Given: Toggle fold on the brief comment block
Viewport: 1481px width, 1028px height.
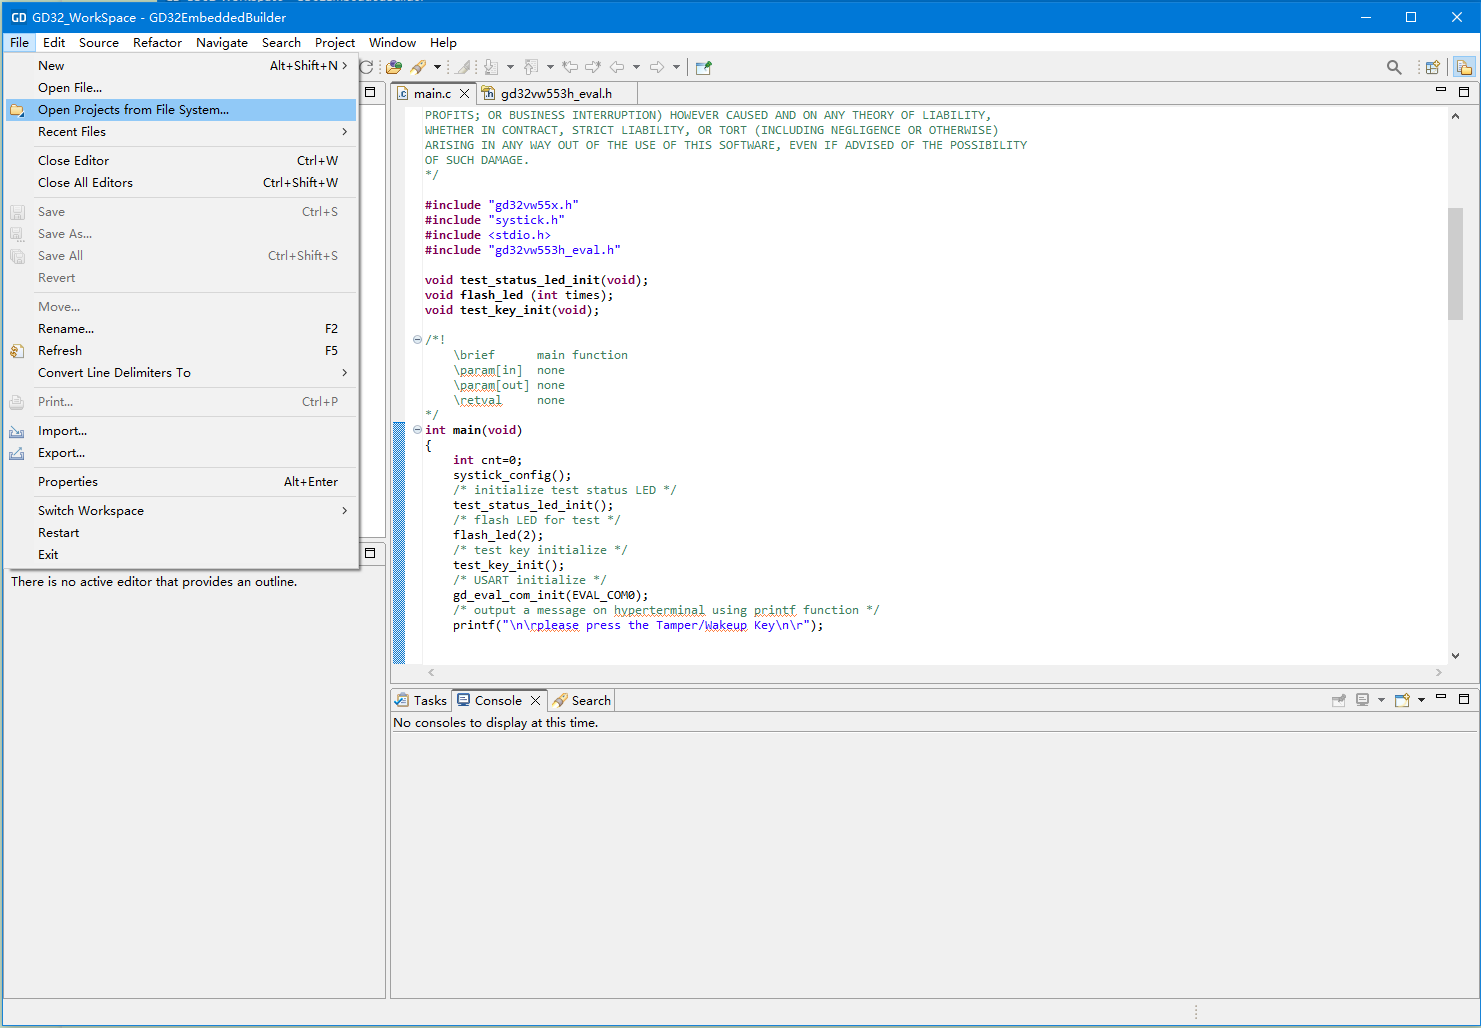Looking at the screenshot, I should 417,340.
